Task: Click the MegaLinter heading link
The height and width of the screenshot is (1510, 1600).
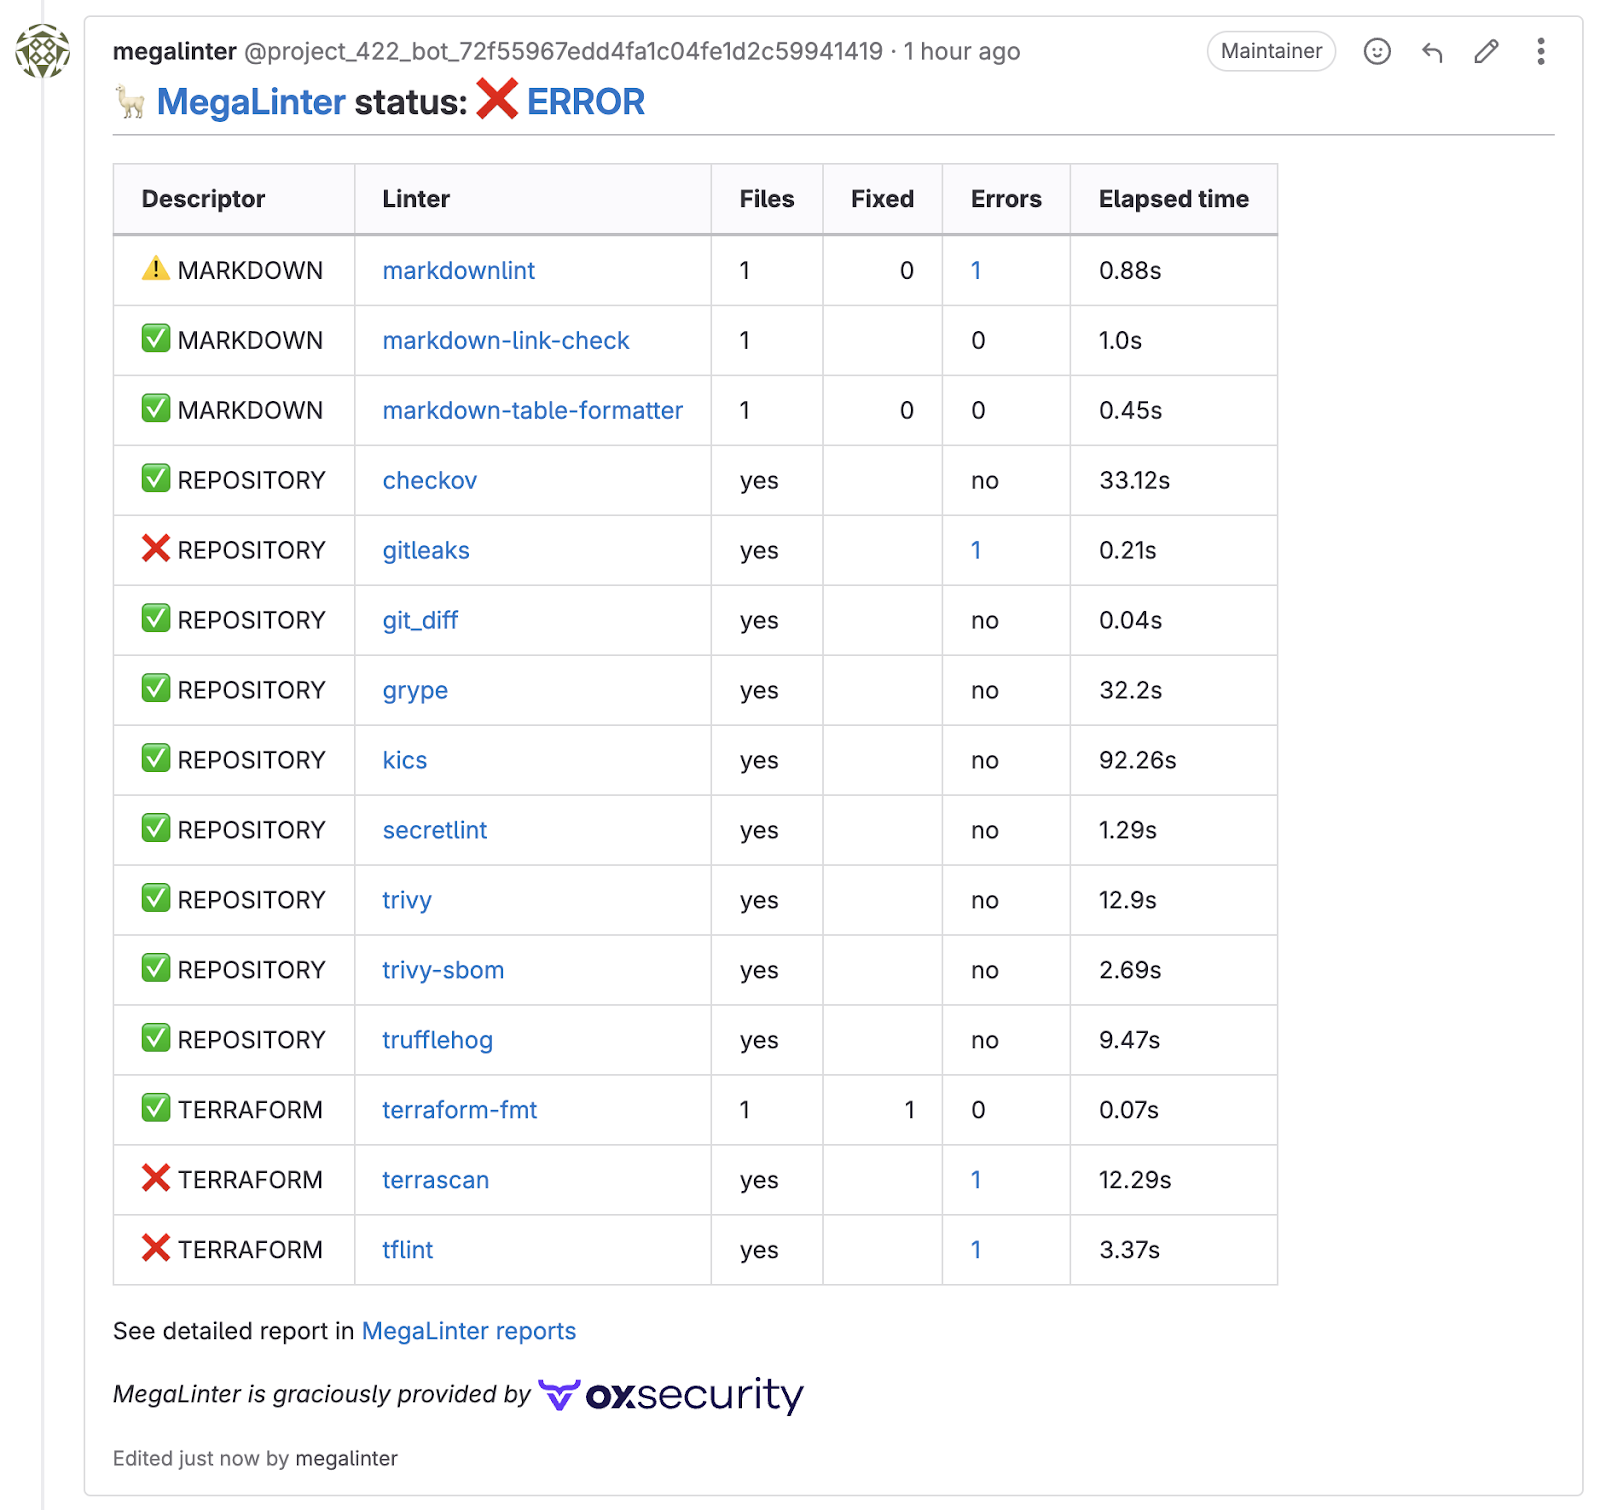Action: coord(251,102)
